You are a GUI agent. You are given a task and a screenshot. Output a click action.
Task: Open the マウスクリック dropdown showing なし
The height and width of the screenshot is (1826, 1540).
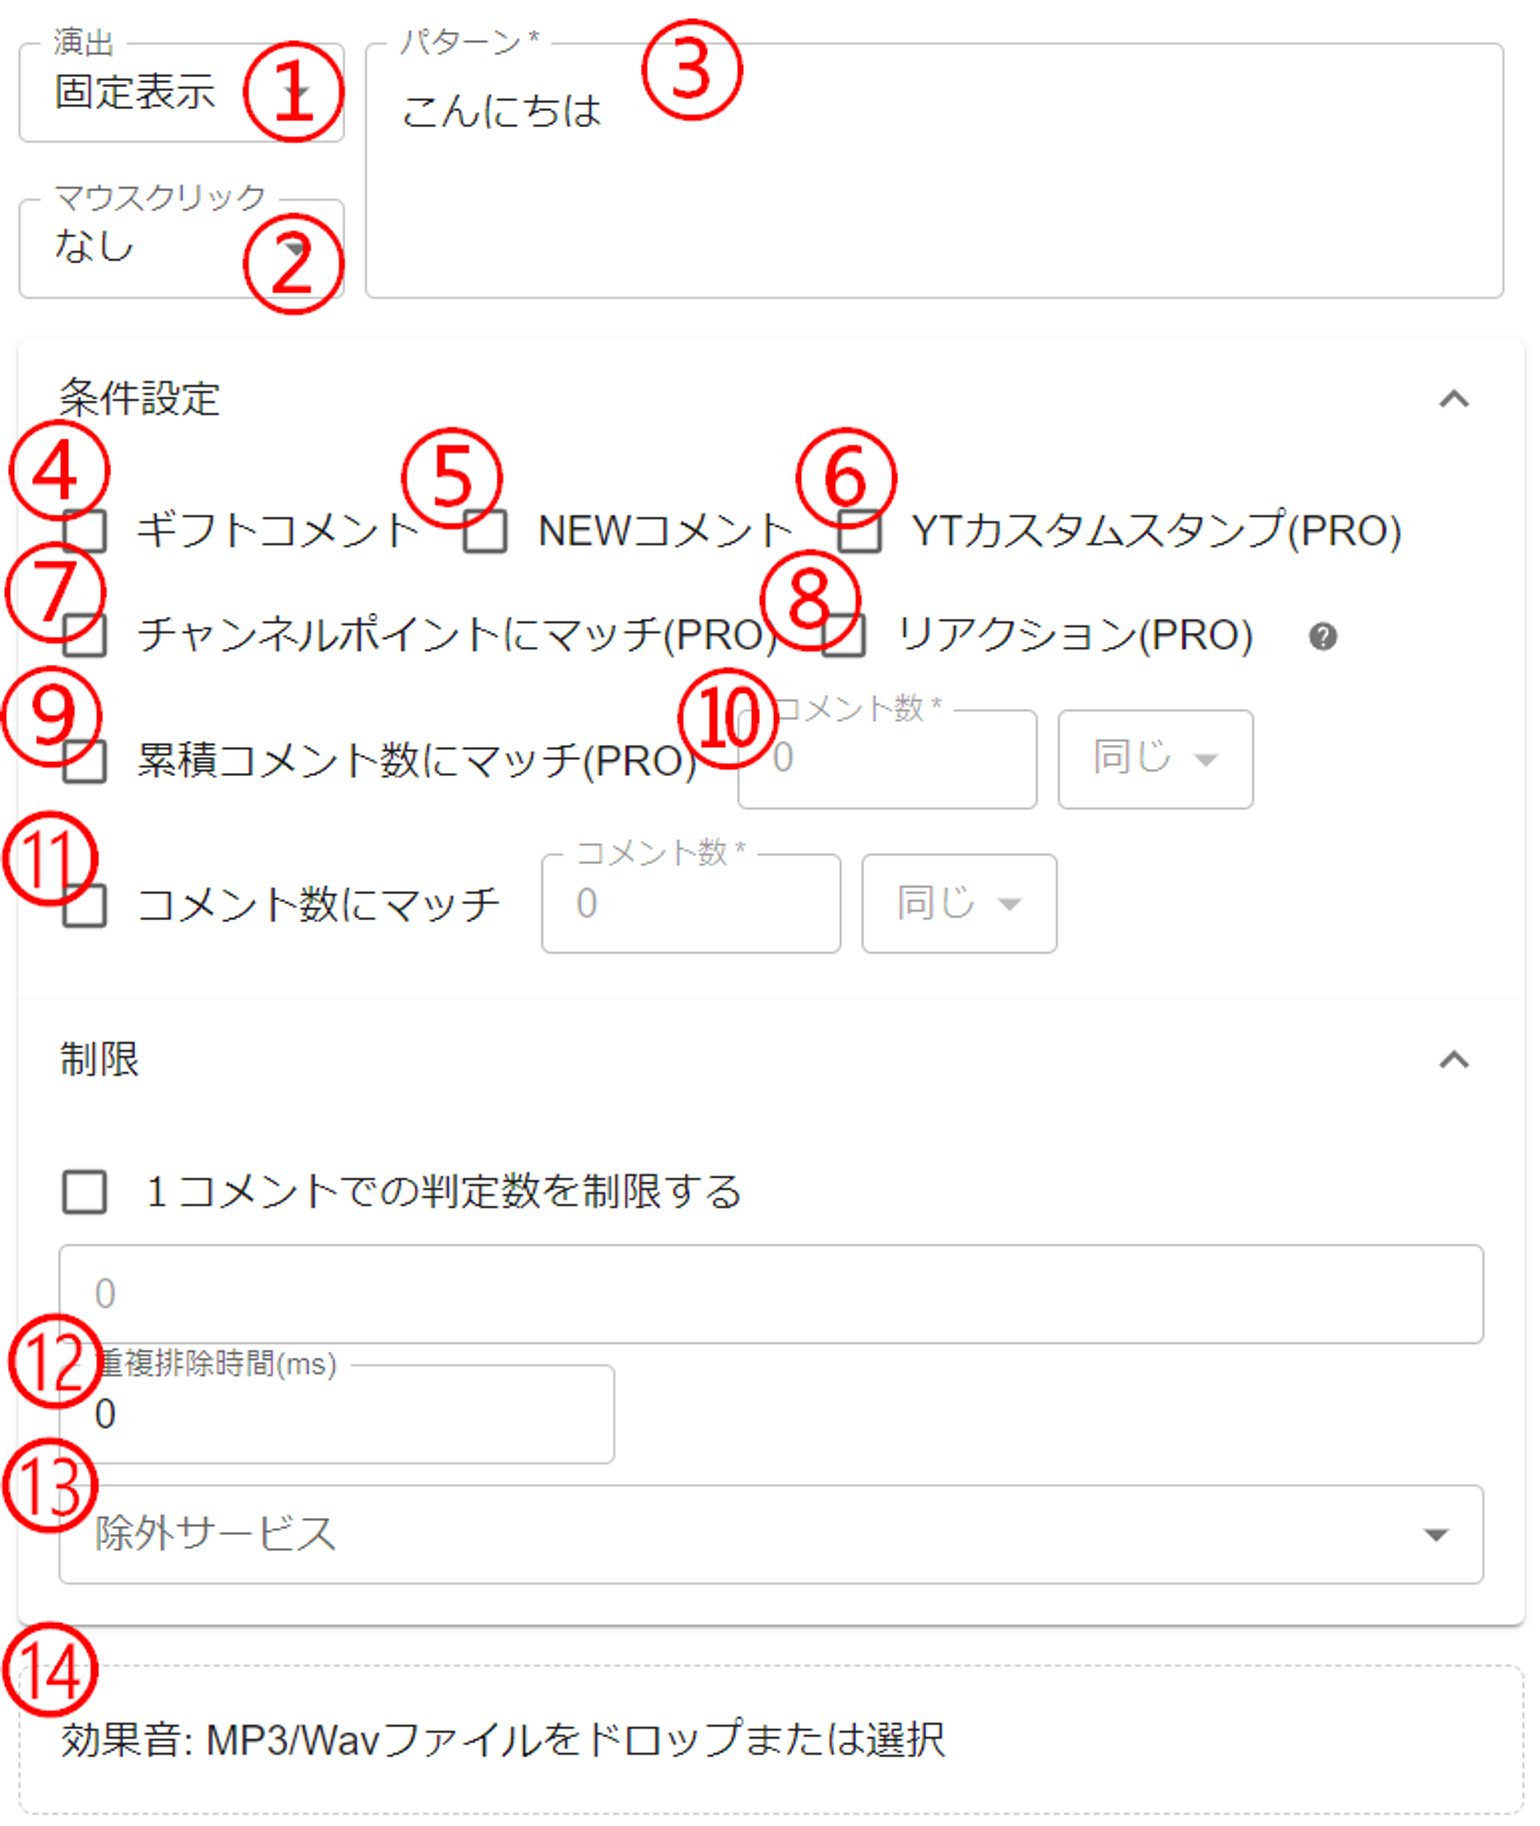click(x=180, y=249)
